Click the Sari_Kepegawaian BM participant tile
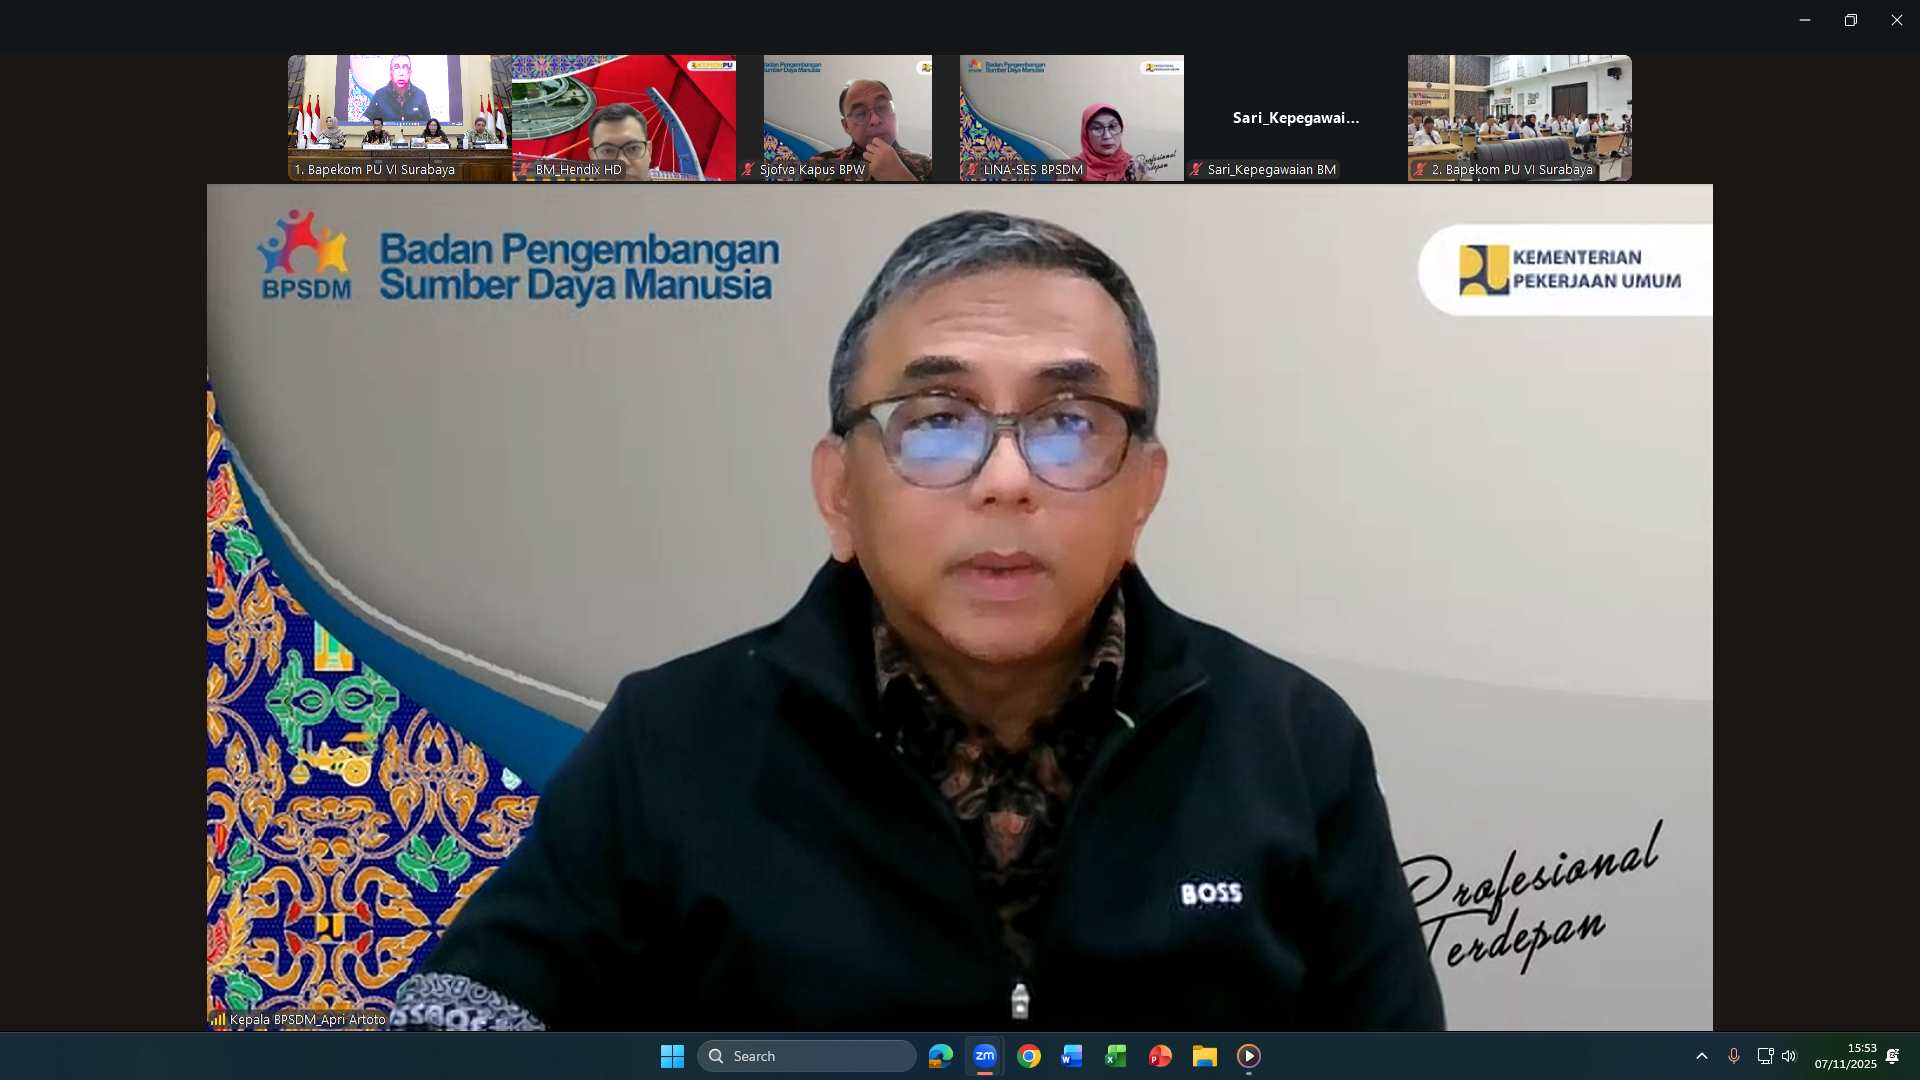 point(1295,117)
